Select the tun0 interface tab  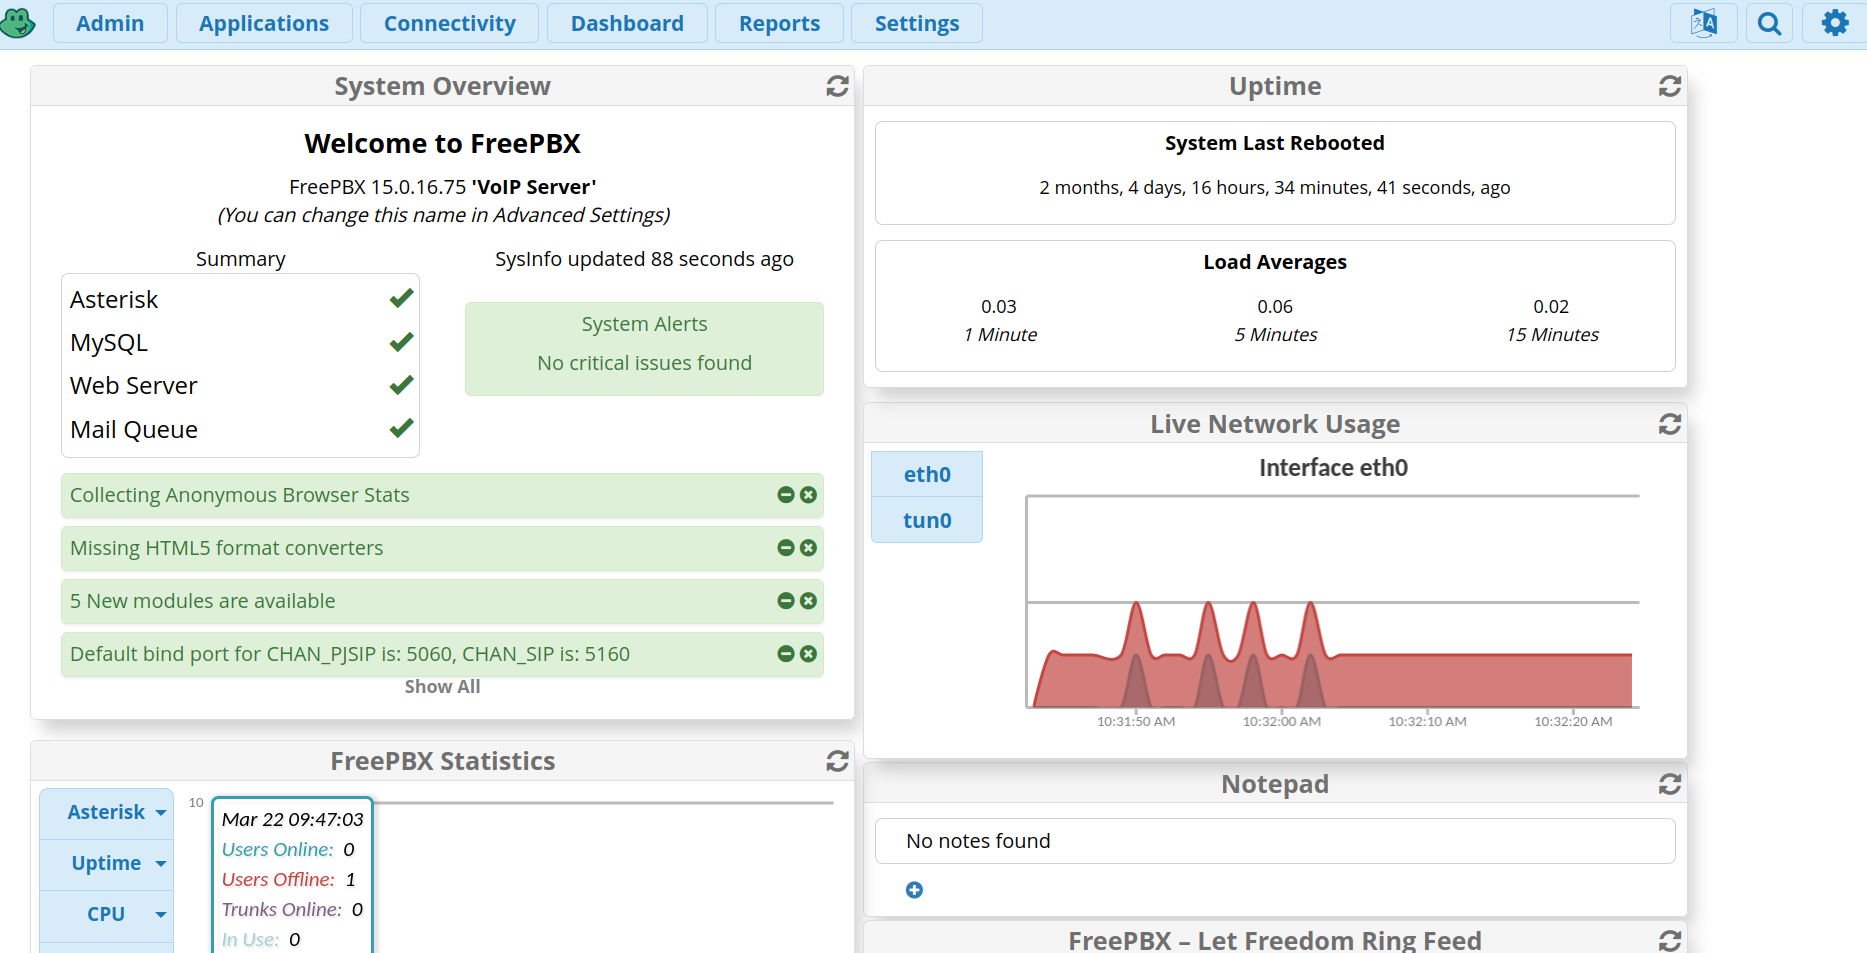[x=927, y=520]
